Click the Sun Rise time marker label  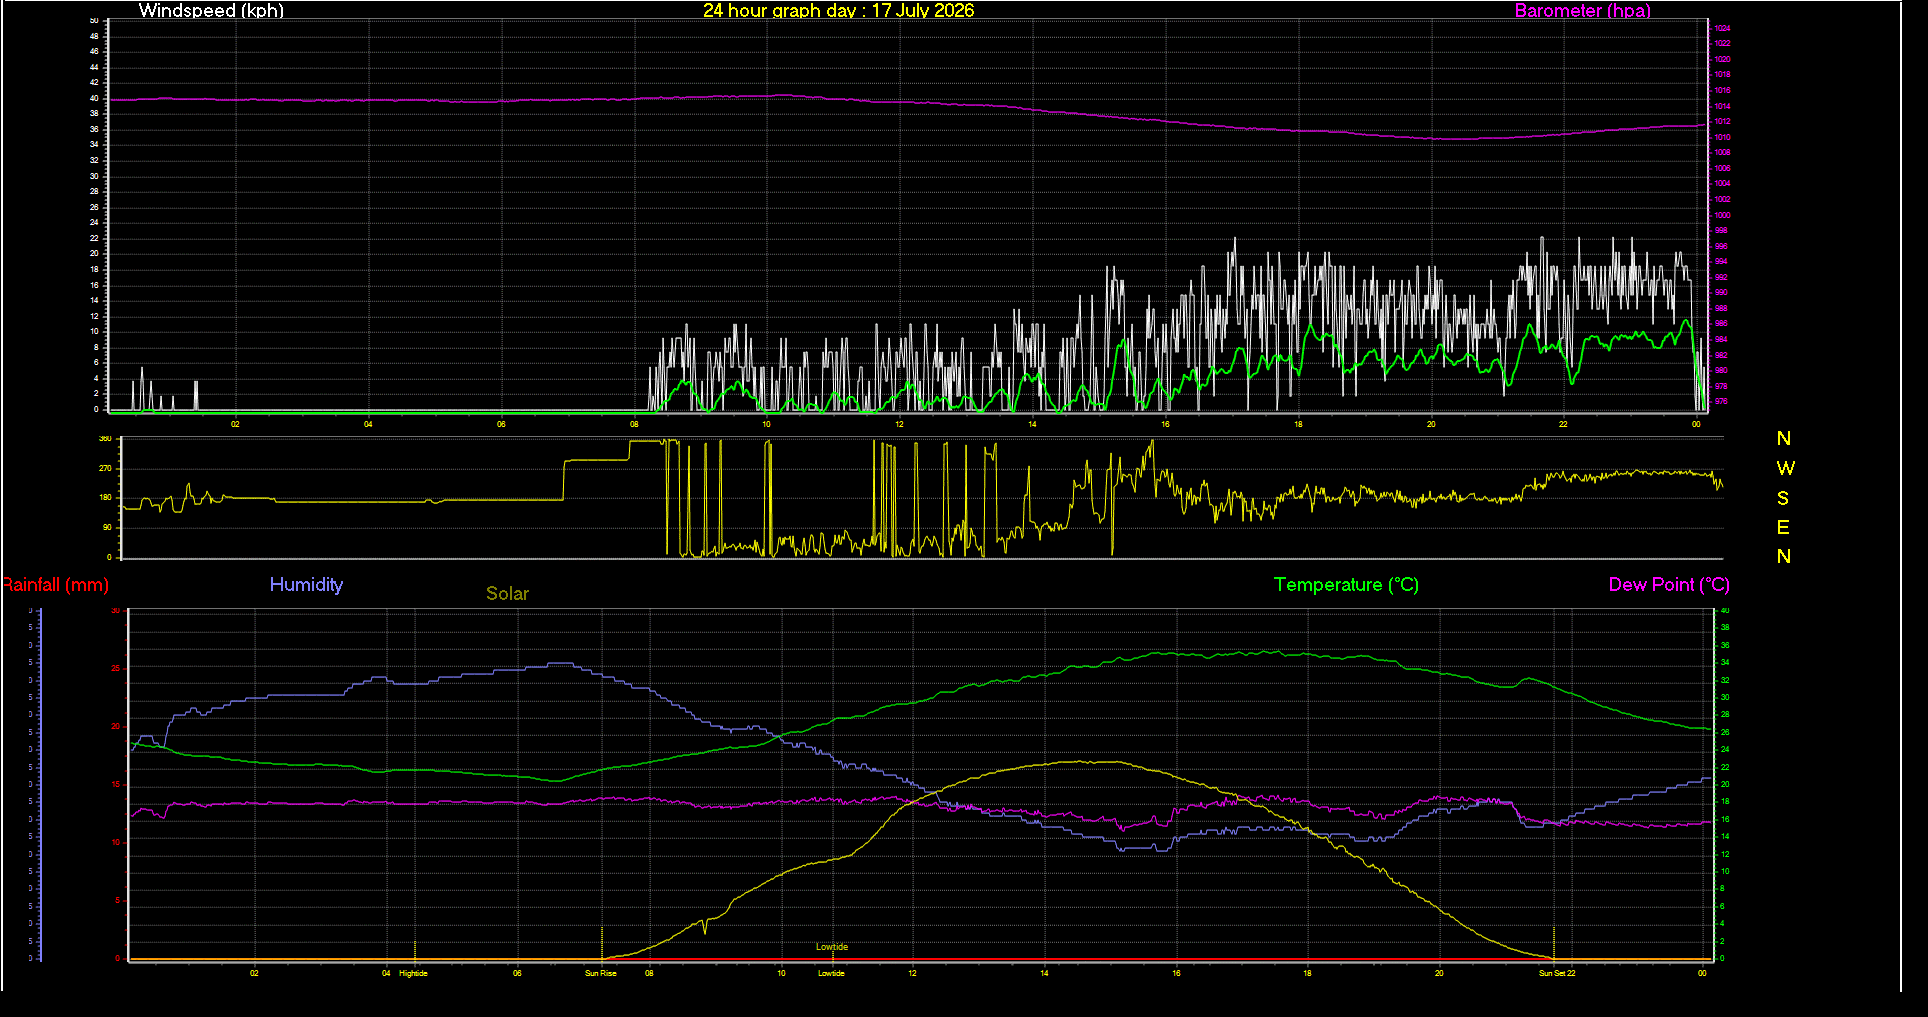(600, 973)
